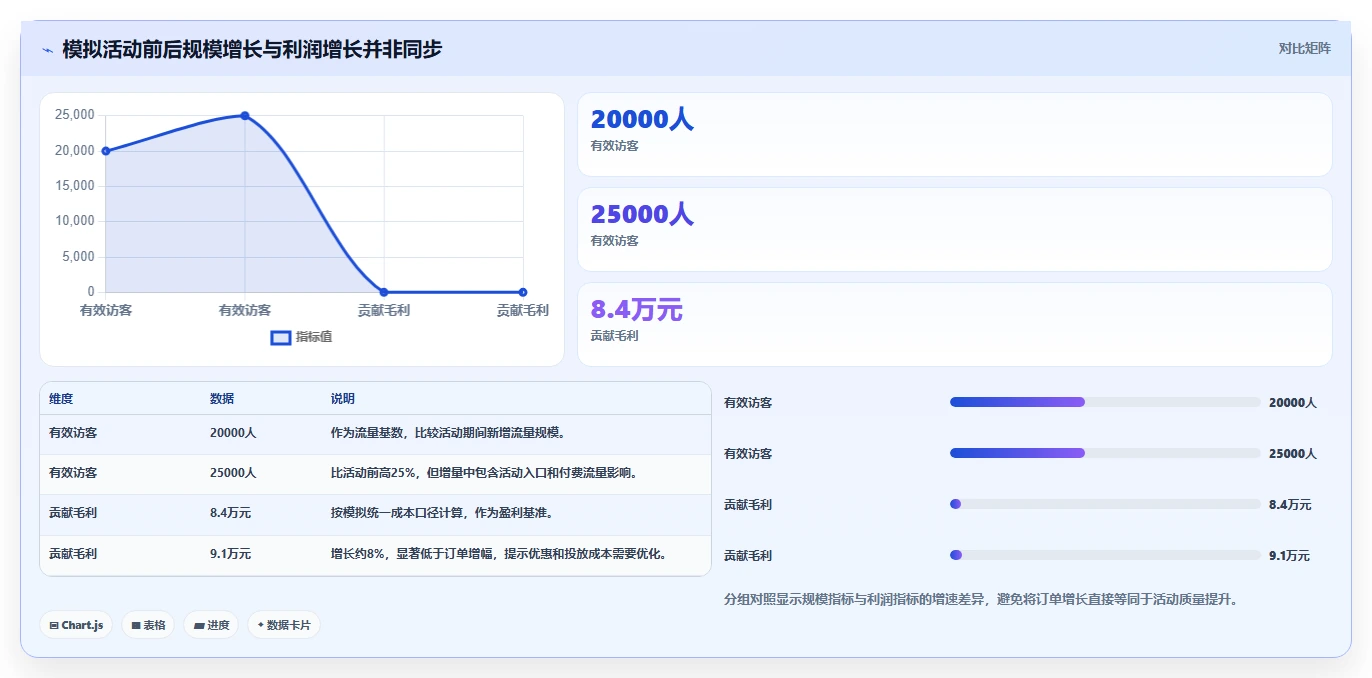Image resolution: width=1372 pixels, height=678 pixels.
Task: Select the table cell reading 20000人
Action: pyautogui.click(x=233, y=433)
